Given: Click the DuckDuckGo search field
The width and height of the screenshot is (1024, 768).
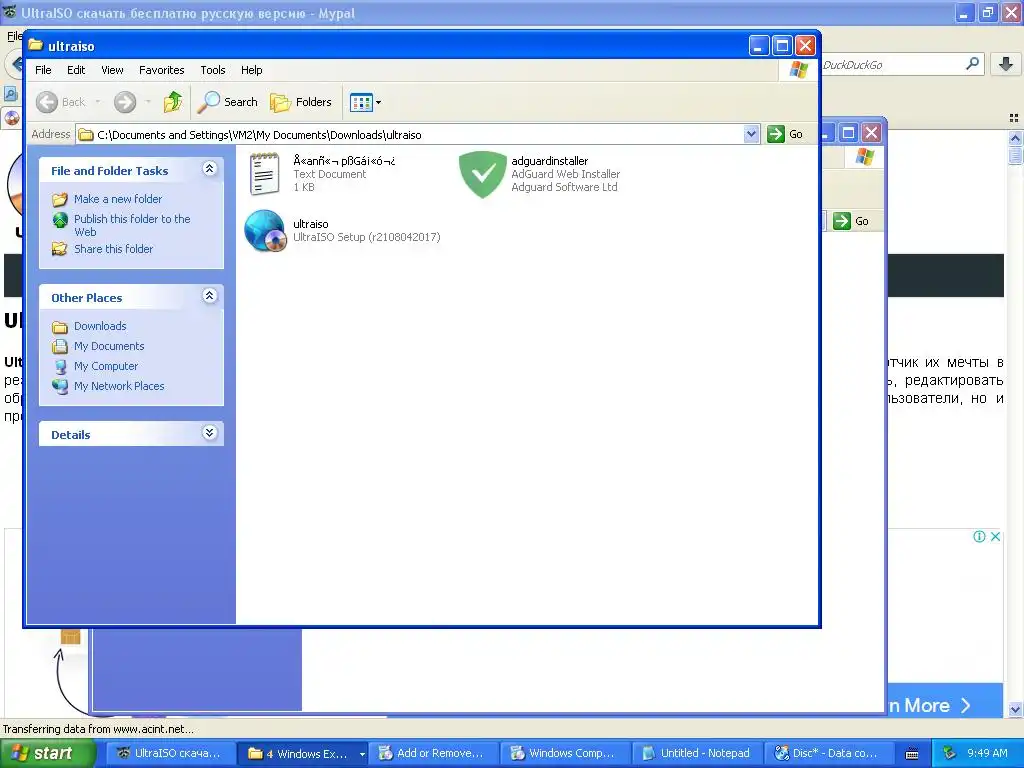Looking at the screenshot, I should (x=891, y=65).
